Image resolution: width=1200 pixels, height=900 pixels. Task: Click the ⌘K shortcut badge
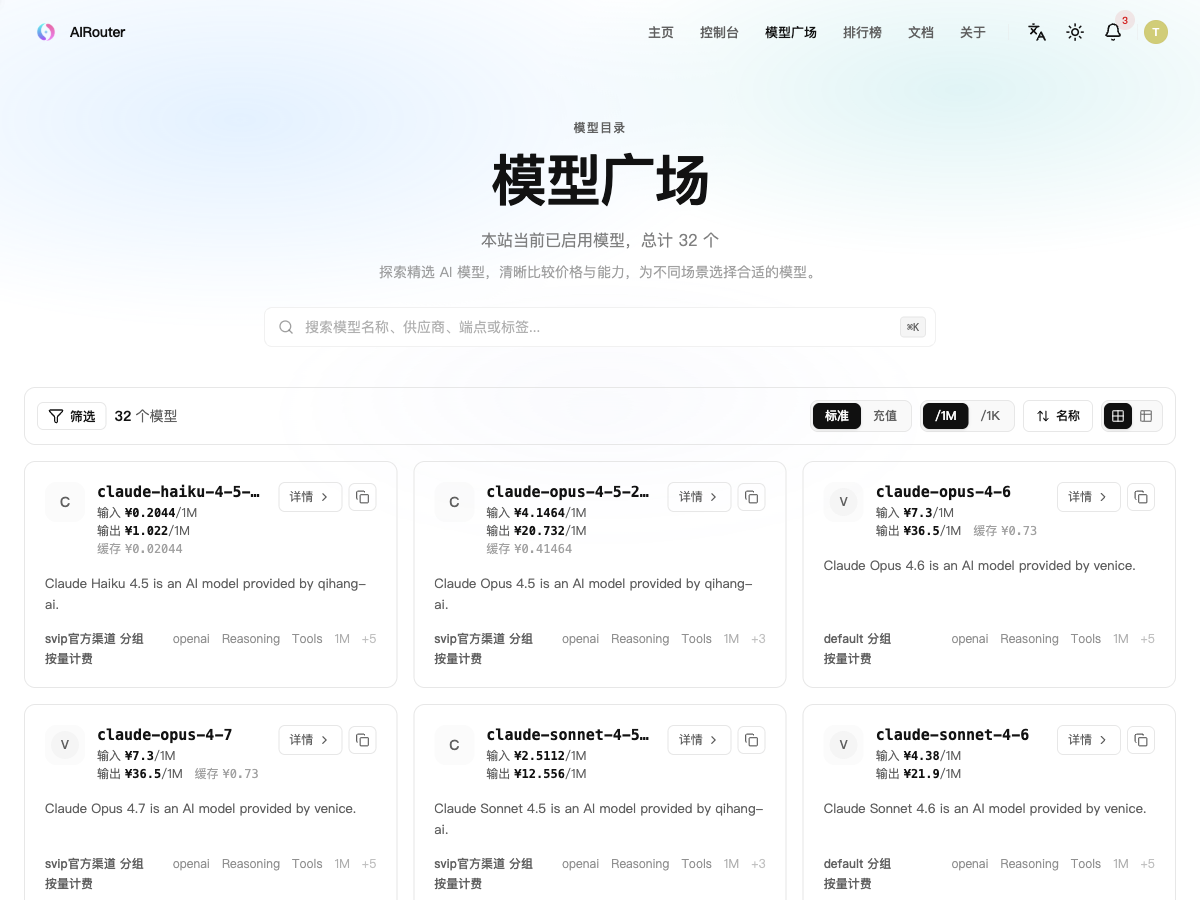click(x=912, y=327)
